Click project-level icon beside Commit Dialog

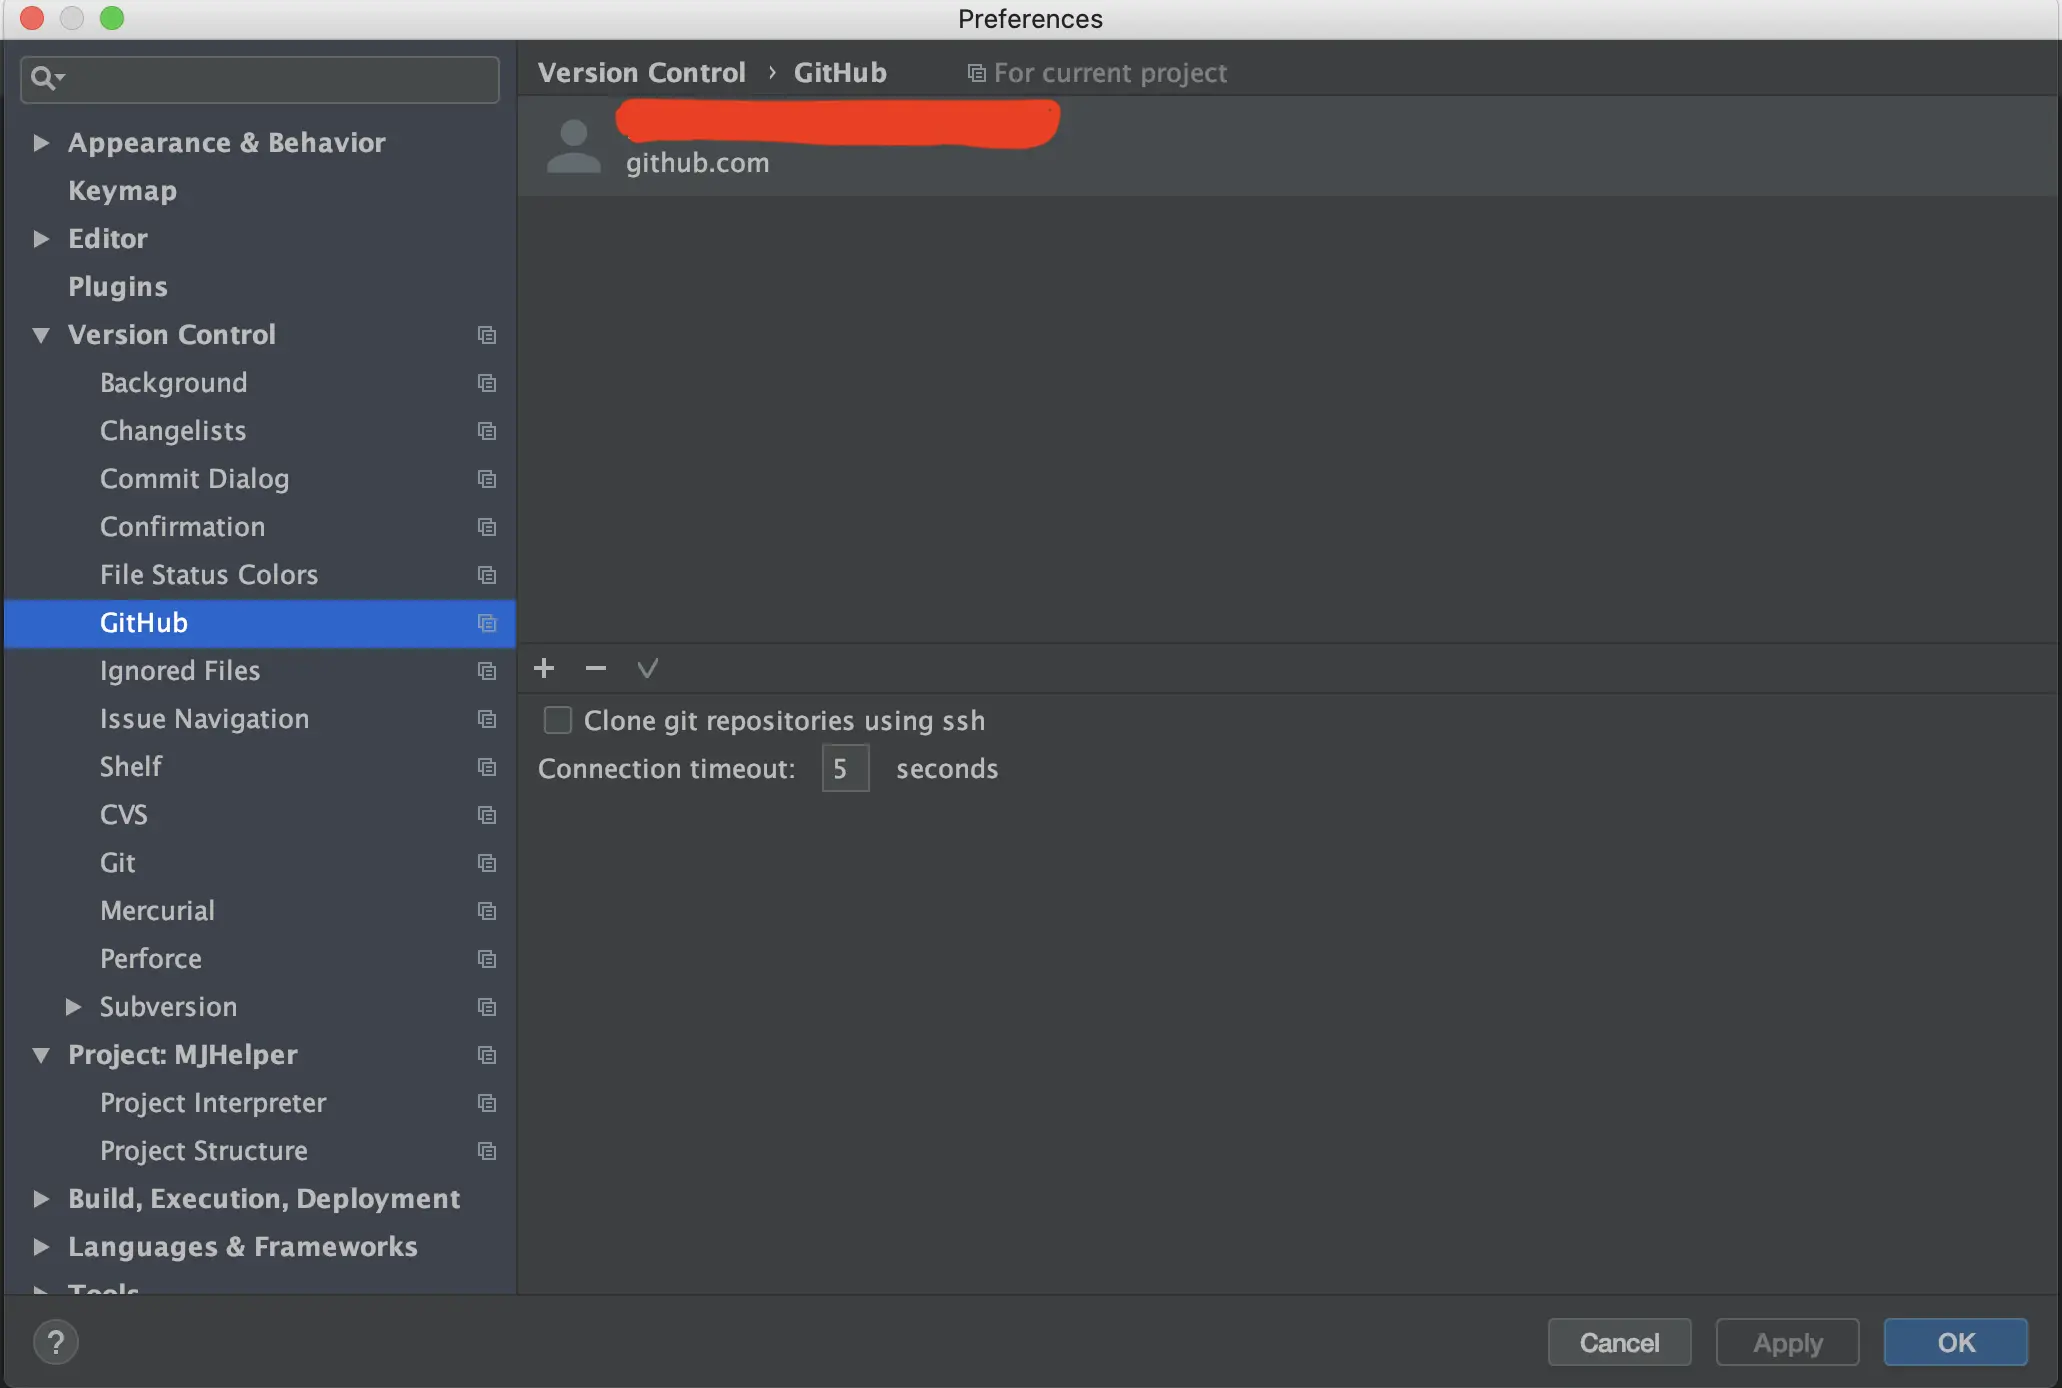coord(487,479)
